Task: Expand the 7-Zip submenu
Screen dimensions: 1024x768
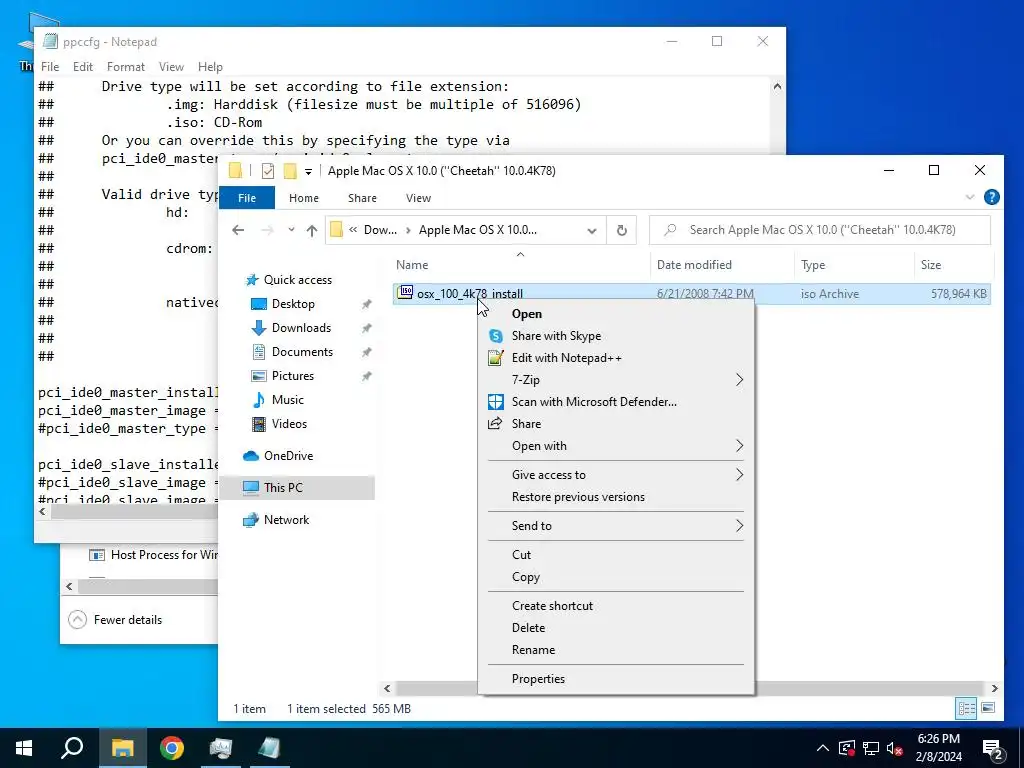Action: [x=616, y=379]
